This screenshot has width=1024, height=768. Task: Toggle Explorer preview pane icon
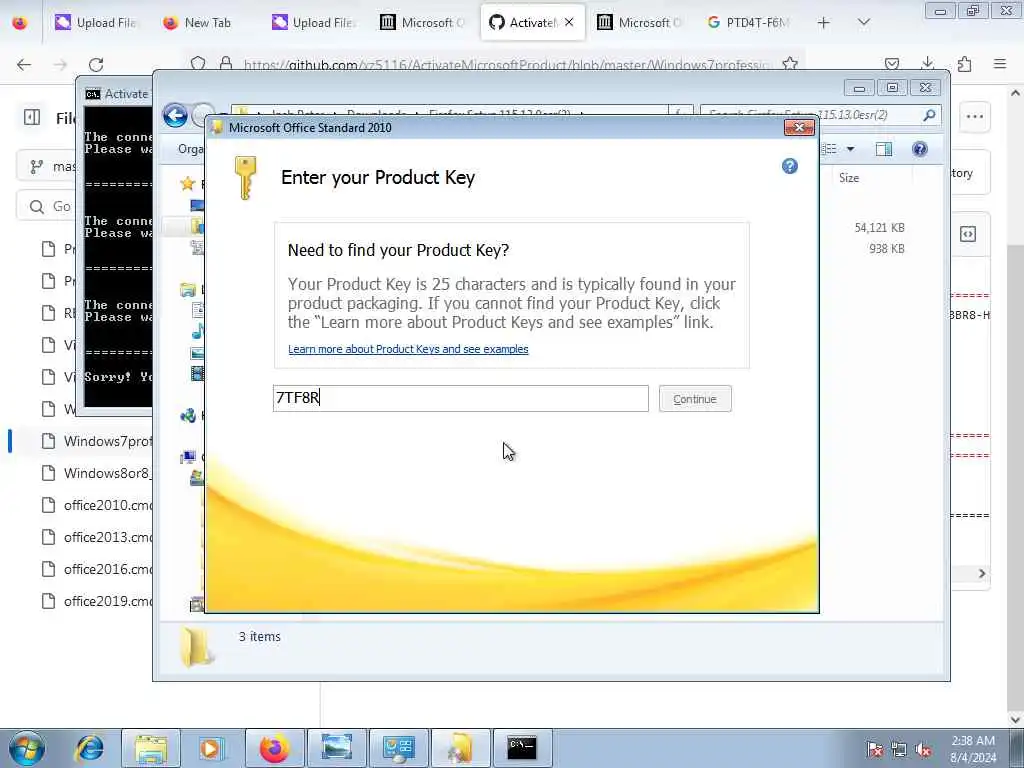pos(884,150)
